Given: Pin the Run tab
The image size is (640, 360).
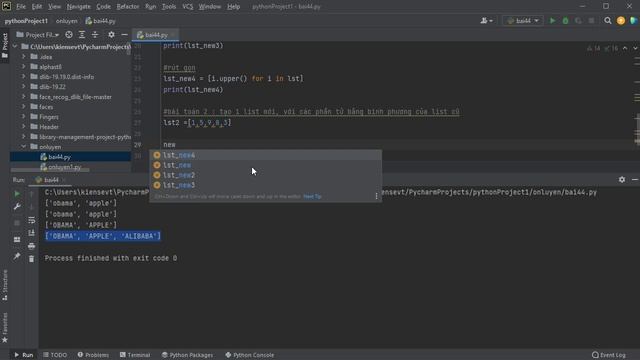Looking at the screenshot, I should (x=17, y=256).
